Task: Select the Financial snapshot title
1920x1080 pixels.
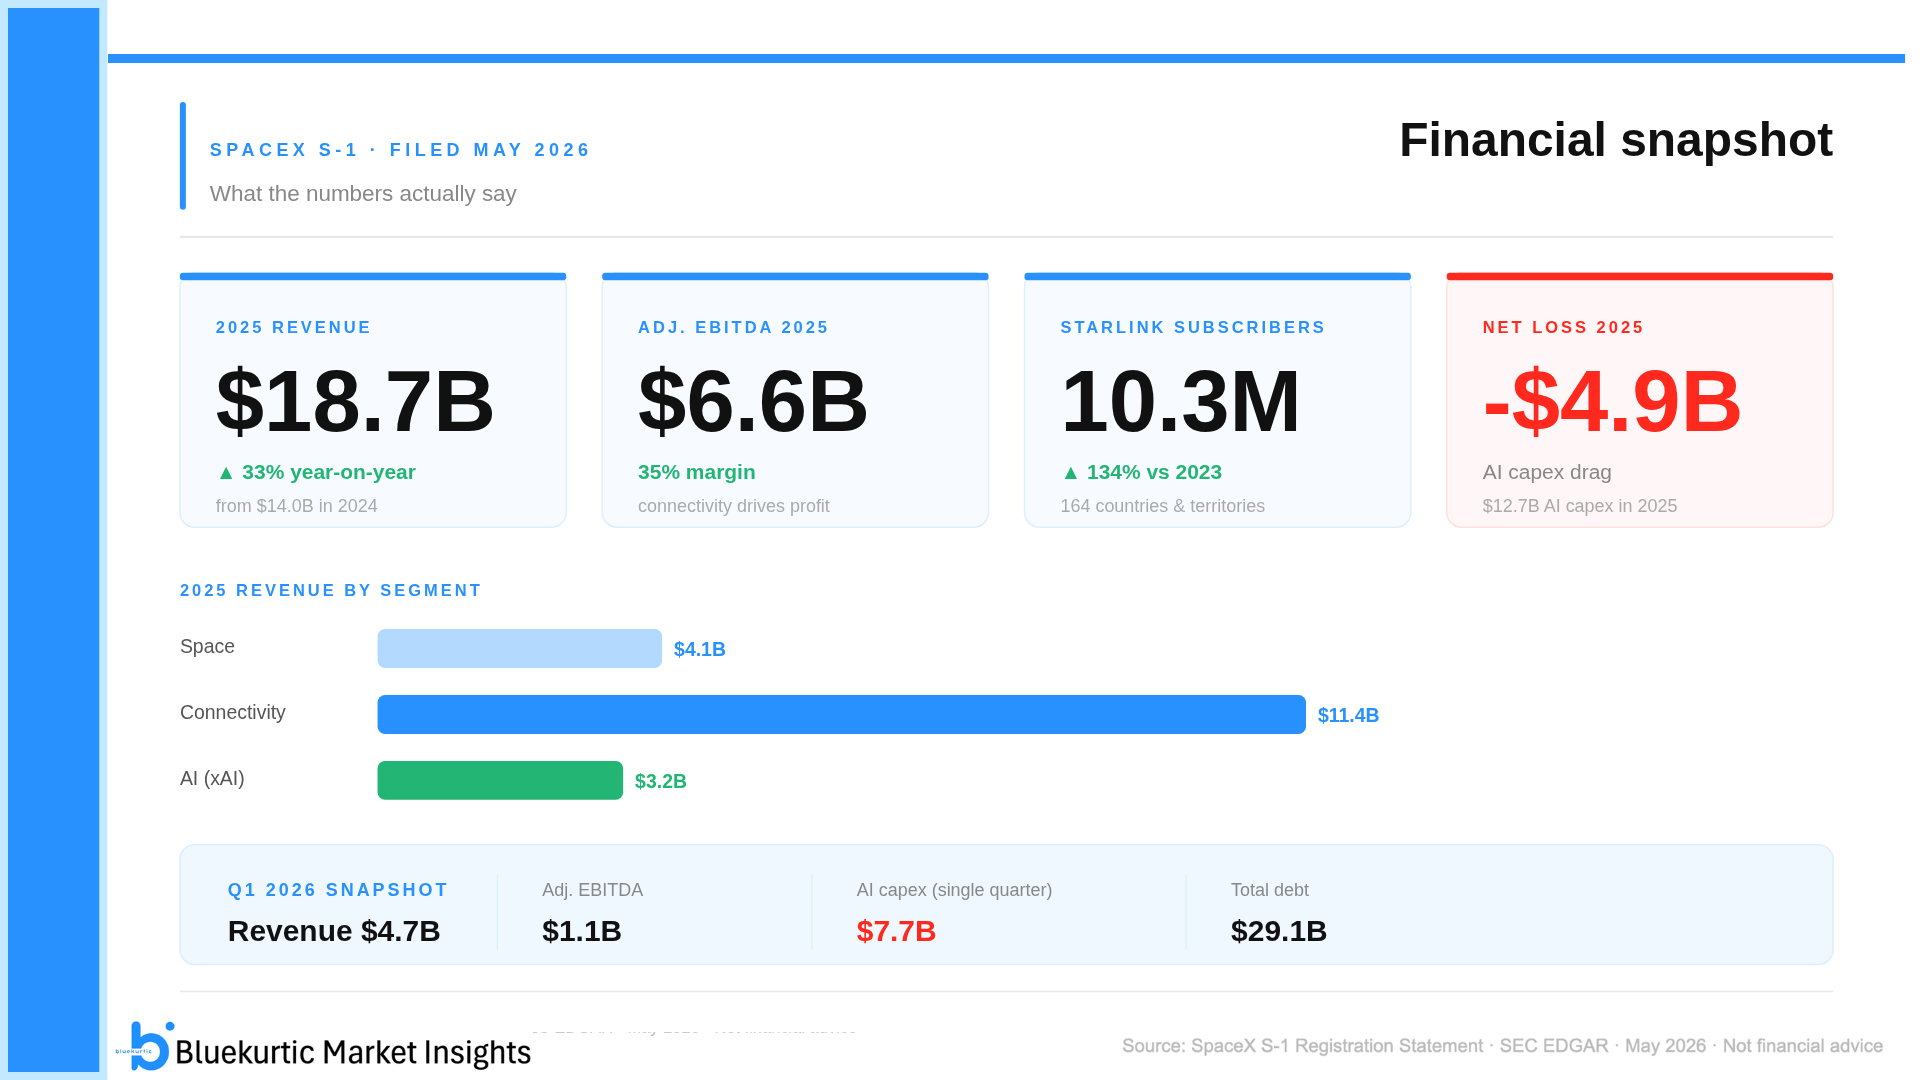Action: (1615, 140)
